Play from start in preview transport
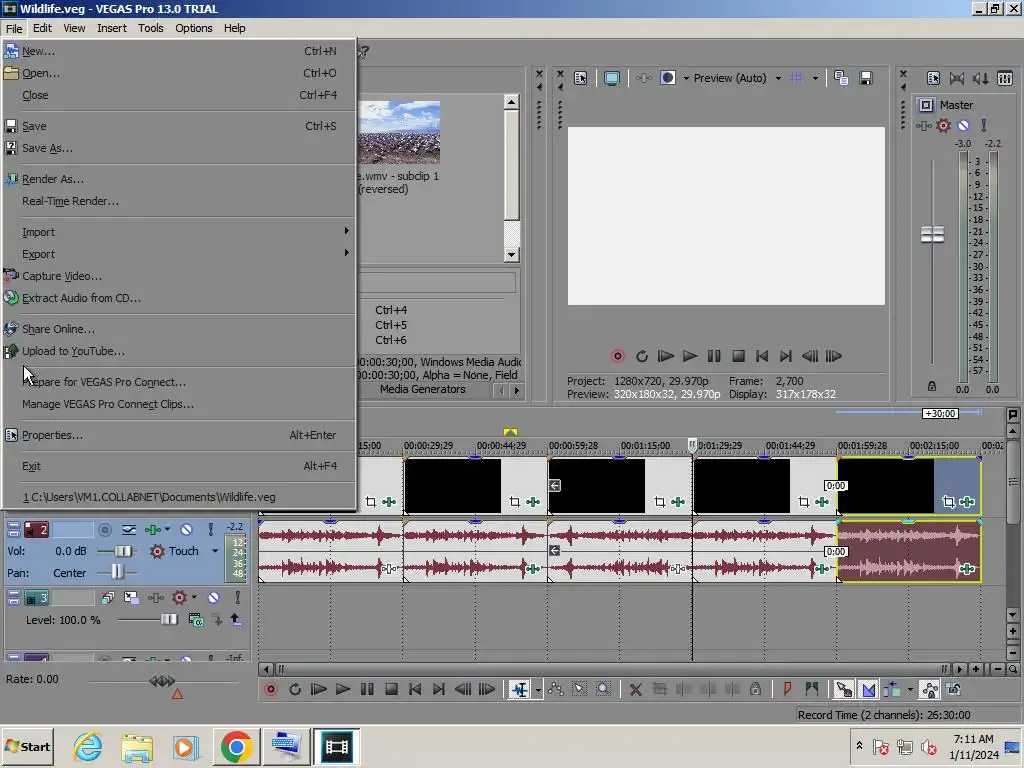 click(x=665, y=356)
